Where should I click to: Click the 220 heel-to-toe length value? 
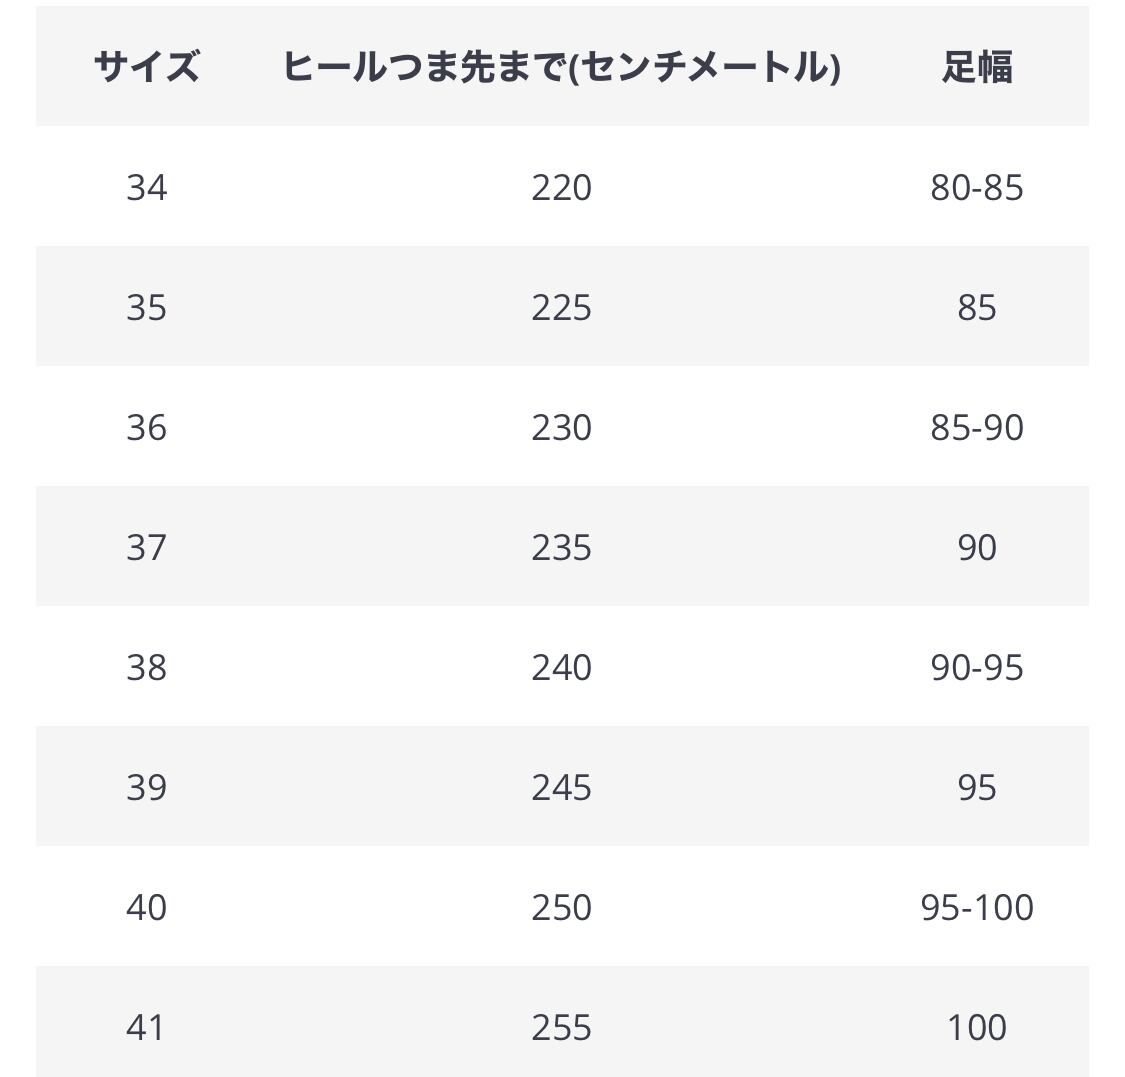[x=561, y=187]
